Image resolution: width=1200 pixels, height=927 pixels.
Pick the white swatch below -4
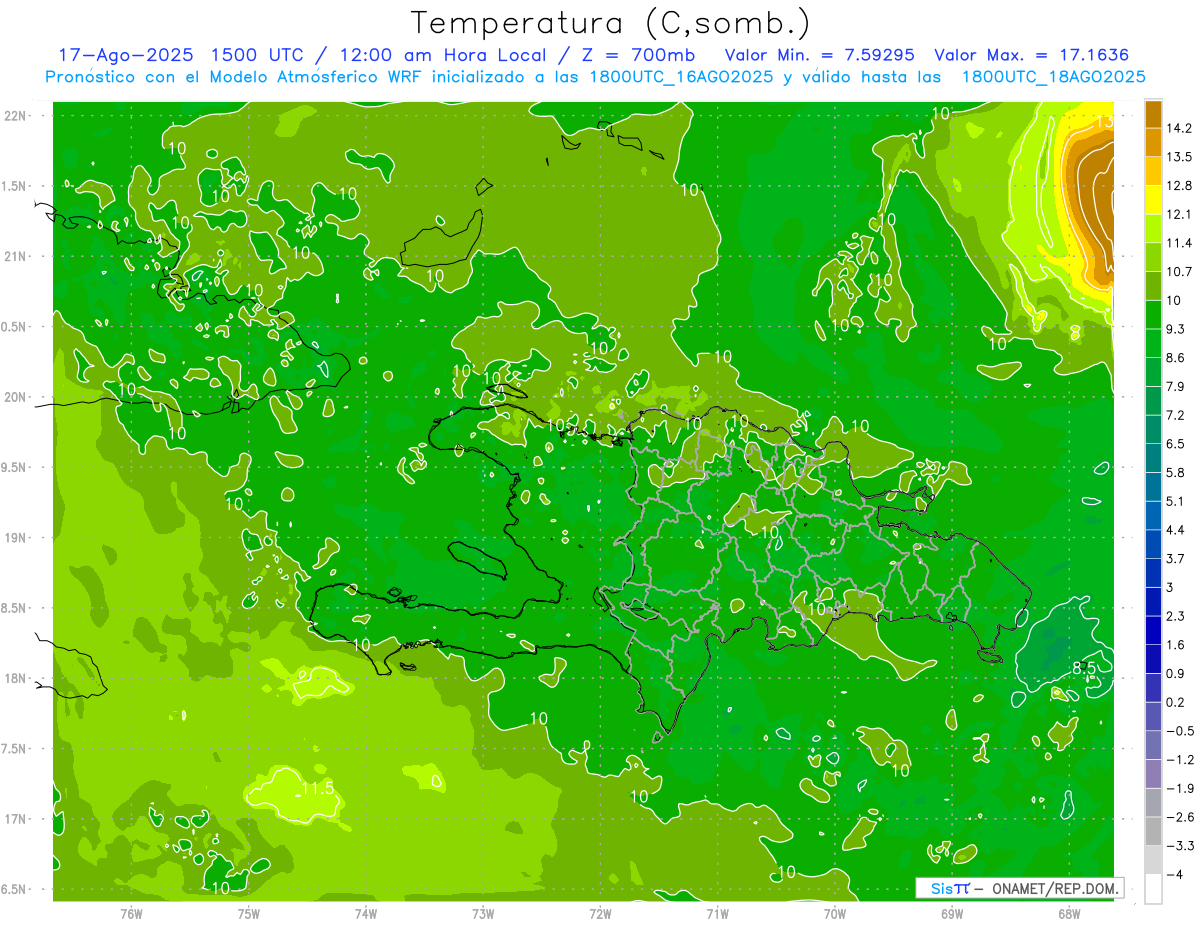click(x=1153, y=888)
